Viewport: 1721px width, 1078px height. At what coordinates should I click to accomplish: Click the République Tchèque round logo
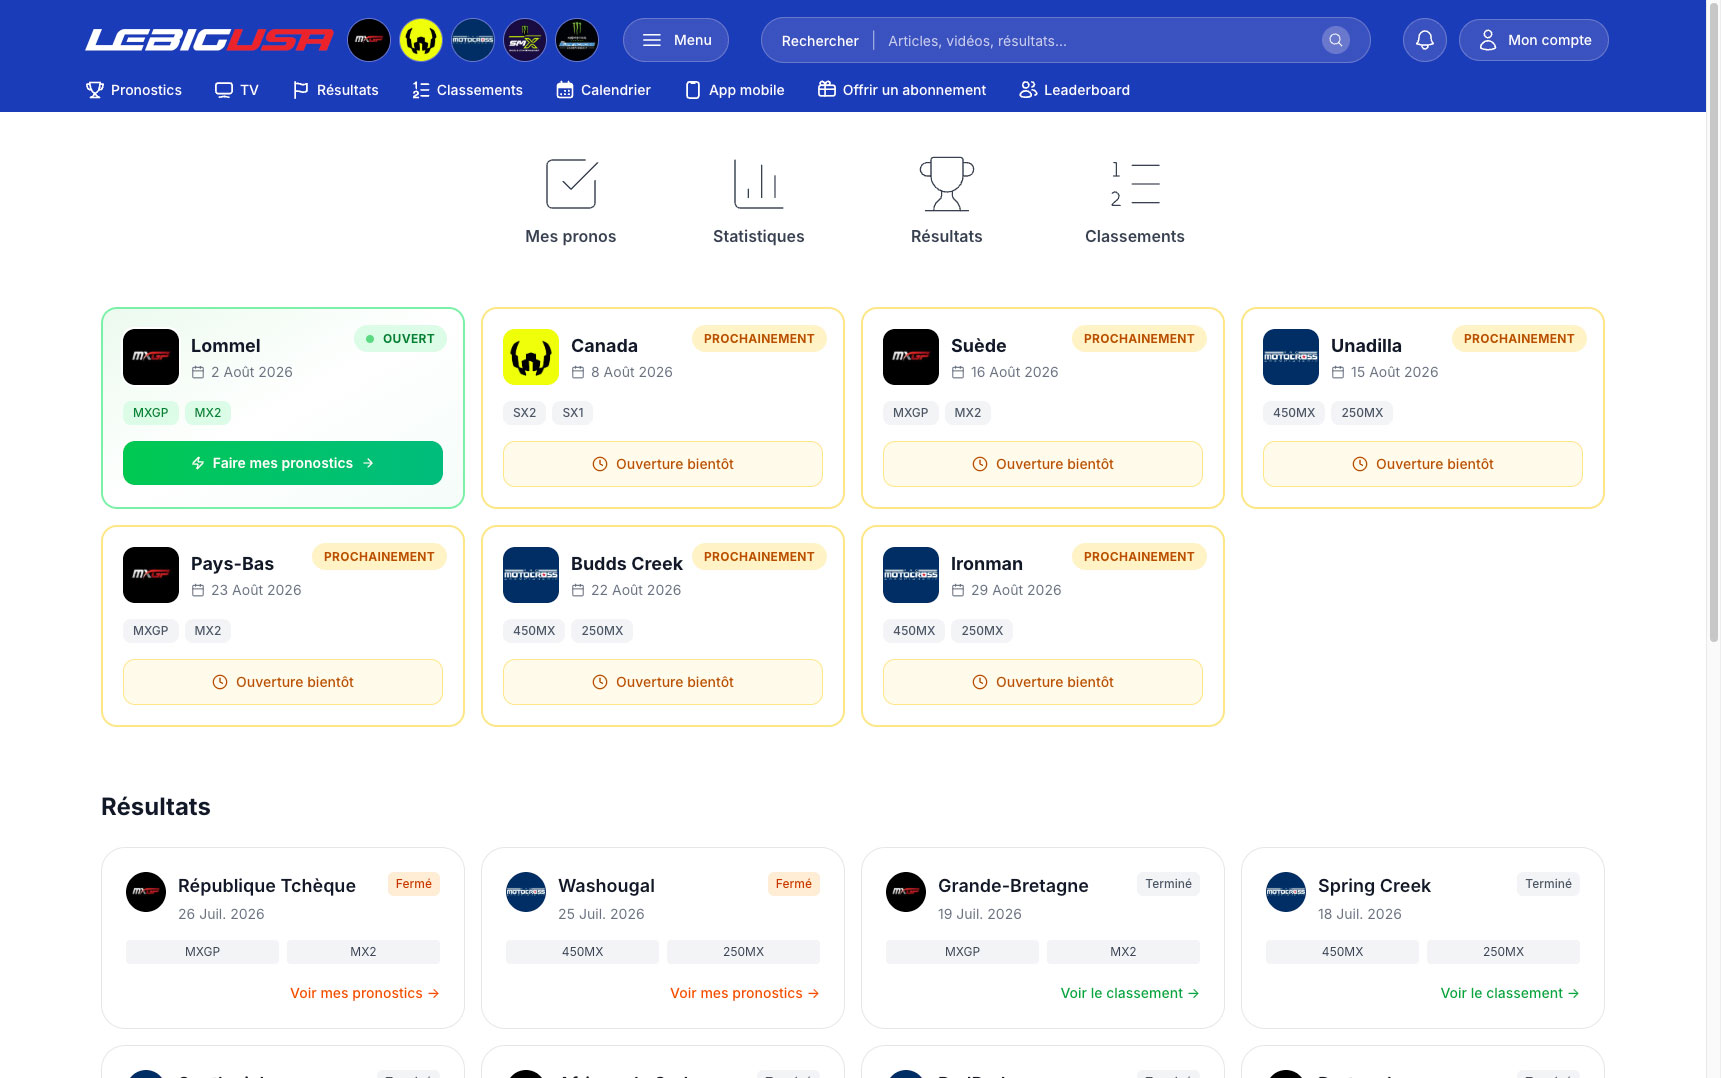pos(146,892)
